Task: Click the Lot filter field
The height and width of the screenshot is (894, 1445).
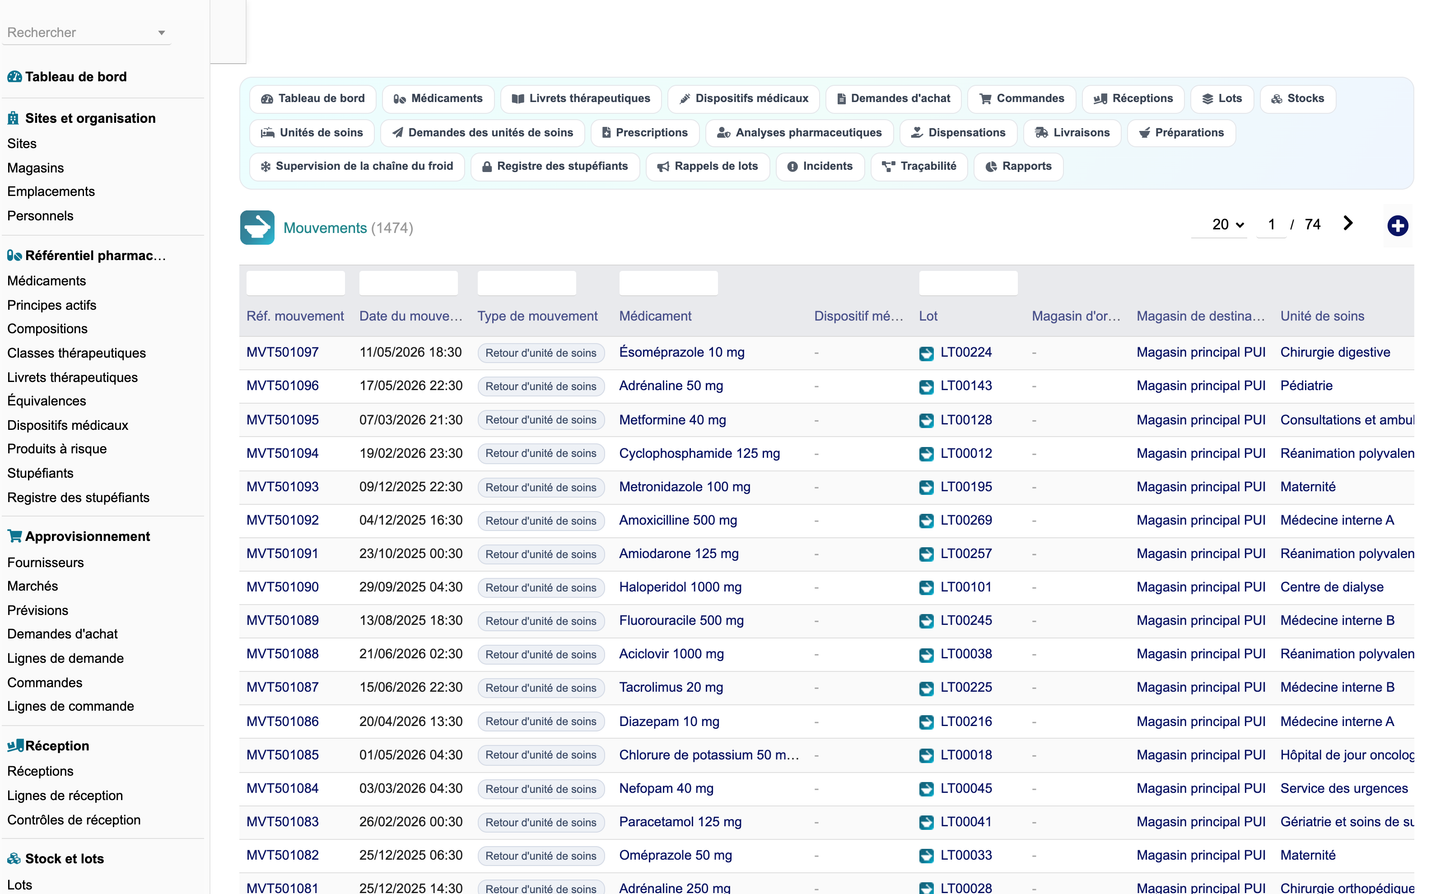Action: (x=968, y=283)
